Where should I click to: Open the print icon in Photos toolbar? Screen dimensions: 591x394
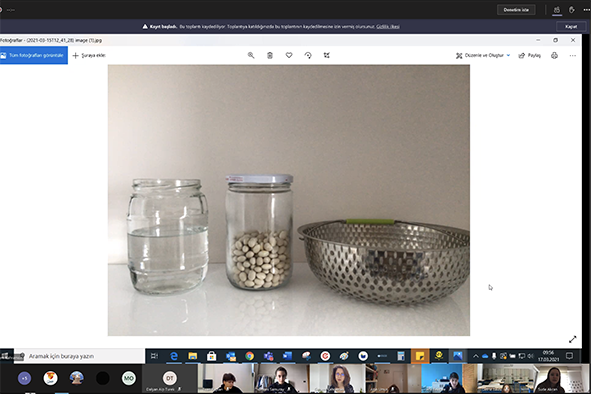tap(554, 55)
